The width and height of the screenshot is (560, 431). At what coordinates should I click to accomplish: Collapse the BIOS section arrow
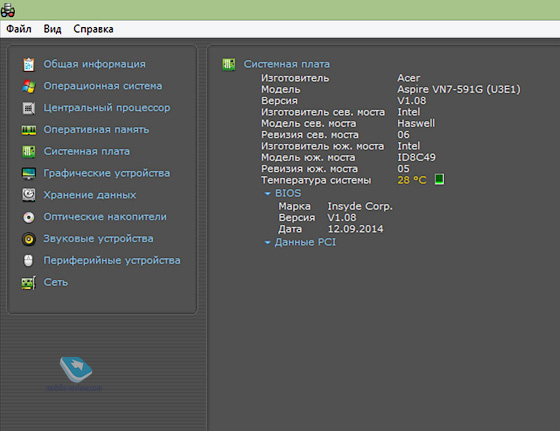(268, 194)
